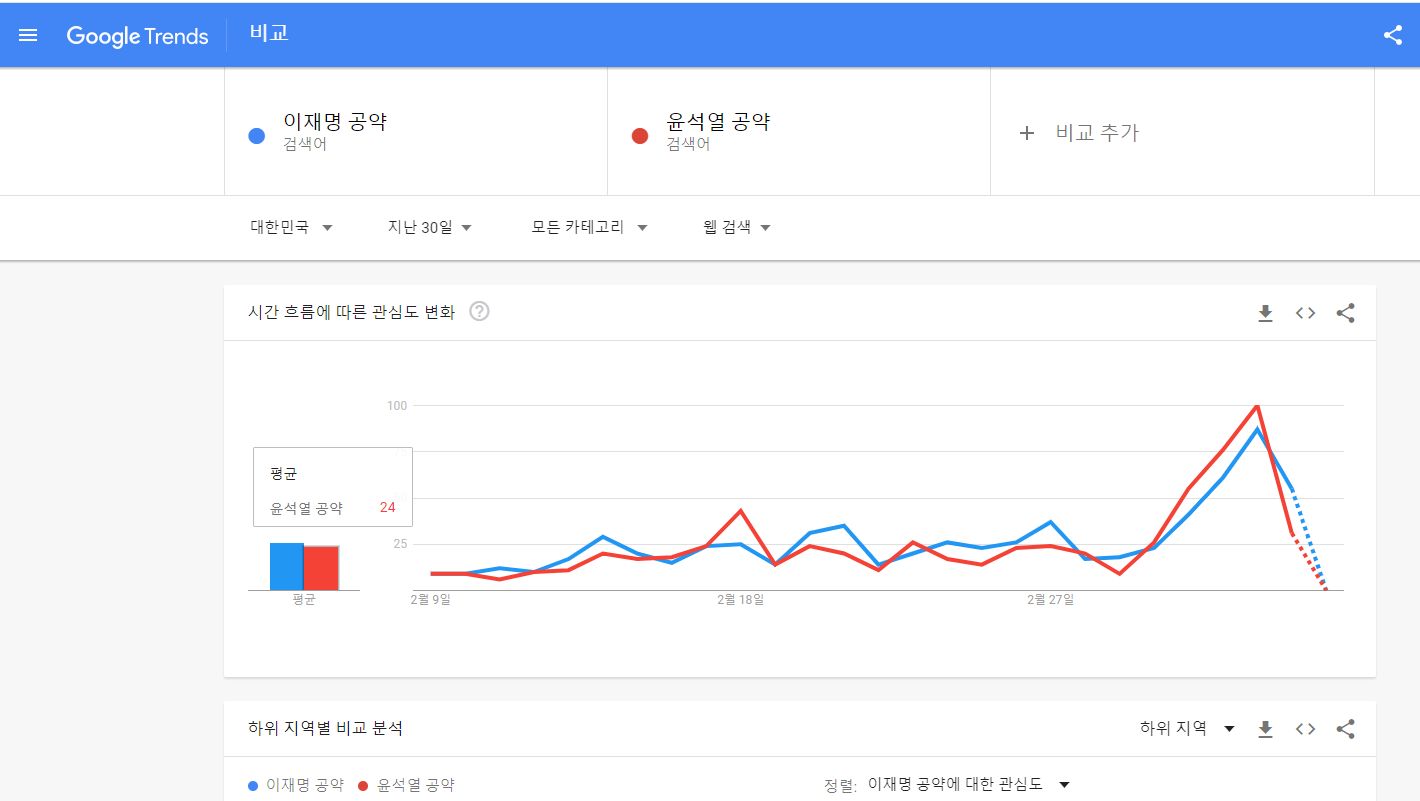Viewport: 1420px width, 801px height.
Task: Click the 비교 header title
Action: click(x=269, y=34)
